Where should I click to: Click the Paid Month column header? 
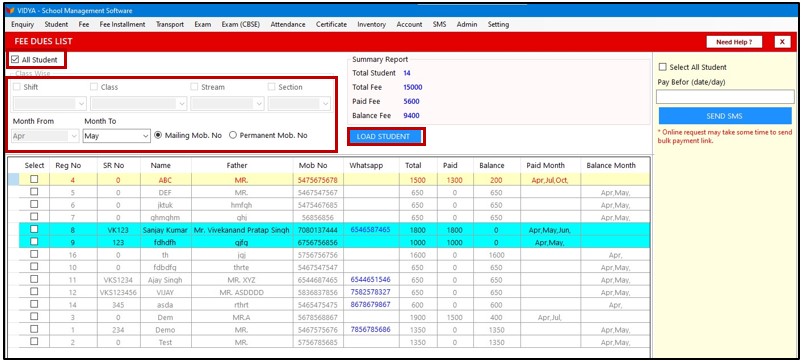546,165
